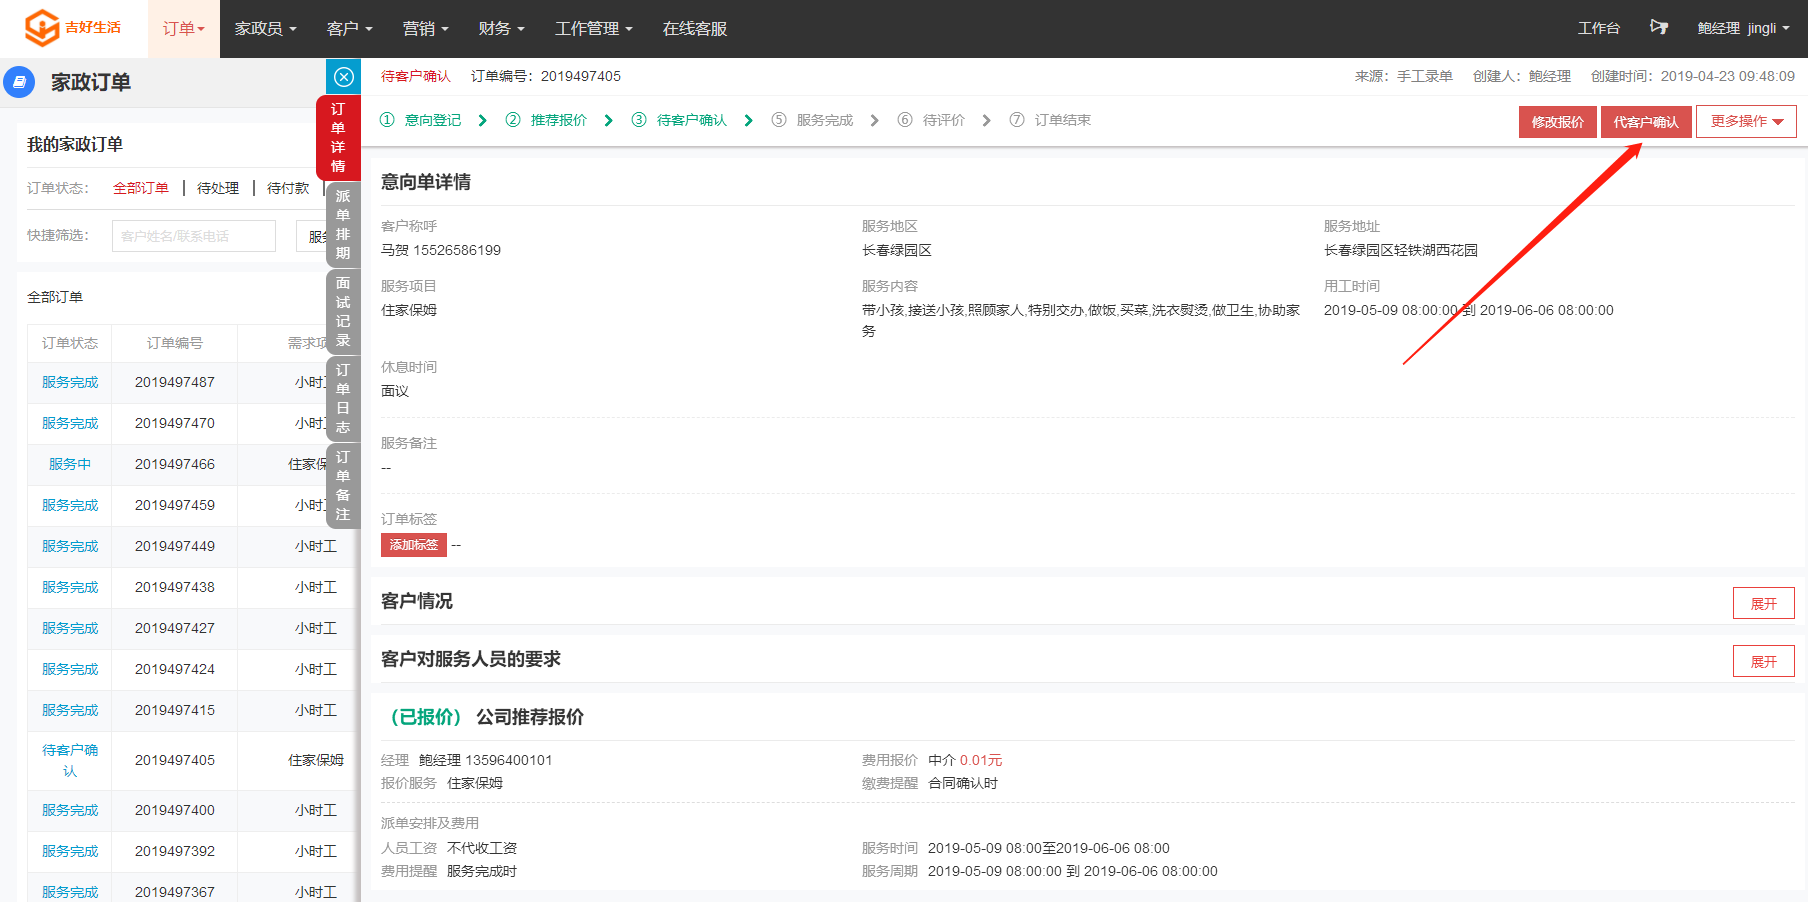Click the 修改报价 button
The height and width of the screenshot is (902, 1808).
click(1557, 122)
